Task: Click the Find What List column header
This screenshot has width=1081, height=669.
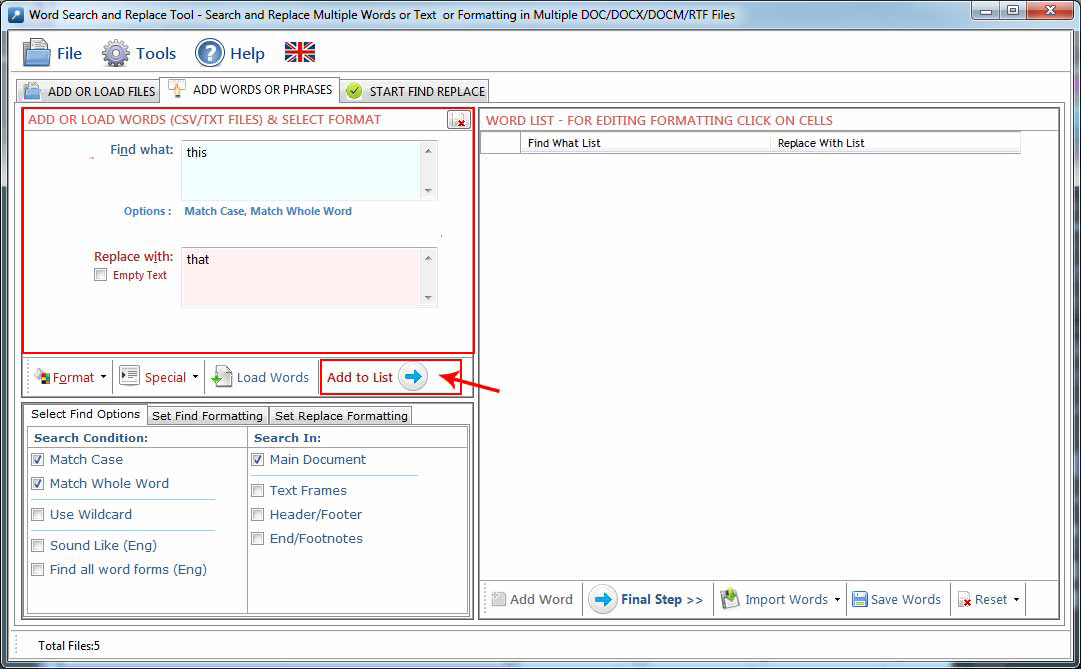Action: [645, 143]
